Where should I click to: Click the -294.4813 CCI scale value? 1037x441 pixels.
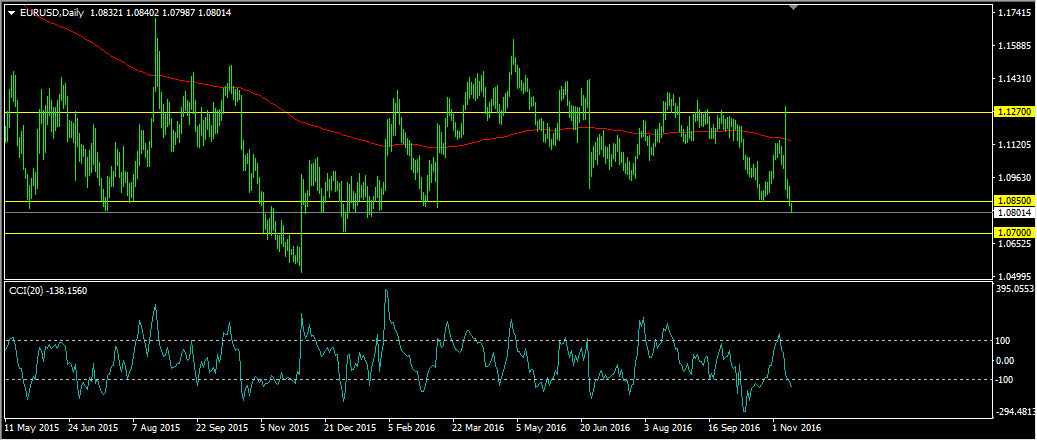(x=1015, y=410)
